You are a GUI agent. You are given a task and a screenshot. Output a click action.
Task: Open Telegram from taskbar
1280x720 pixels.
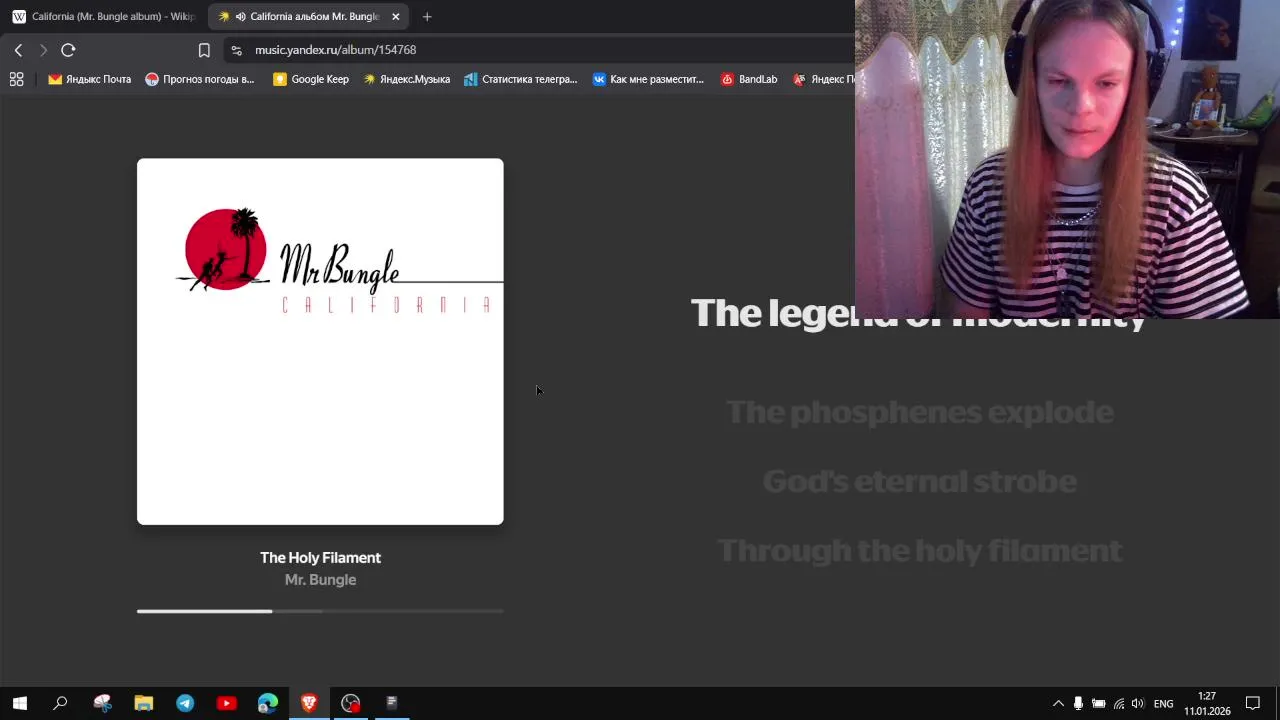[x=185, y=703]
